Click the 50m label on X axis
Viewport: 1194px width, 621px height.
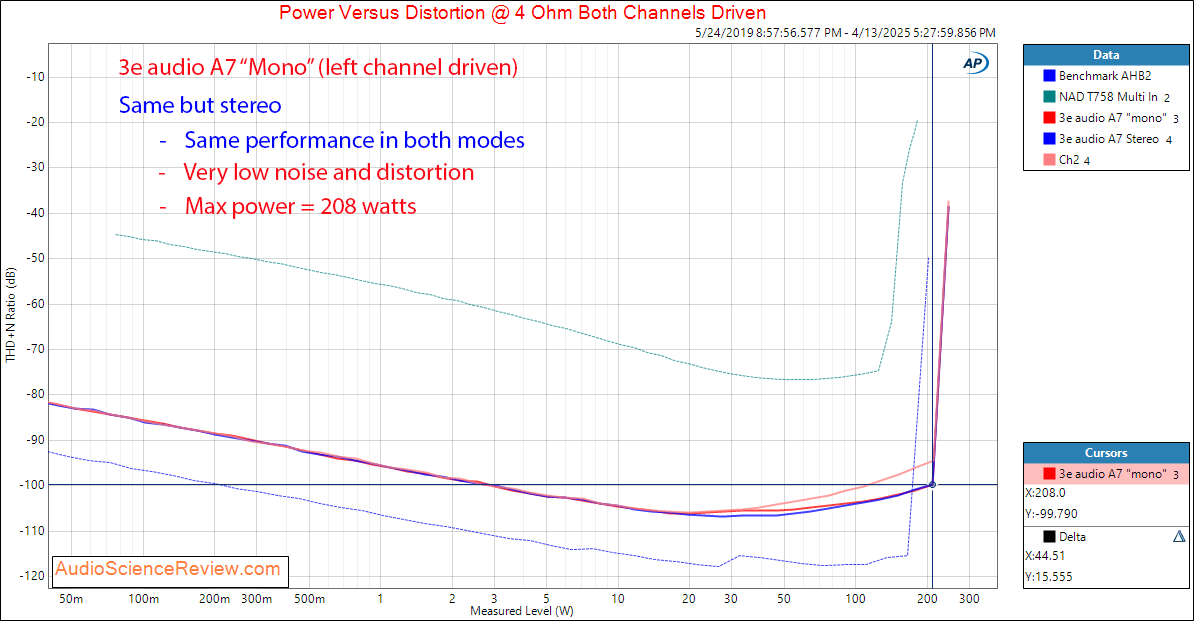click(x=71, y=599)
